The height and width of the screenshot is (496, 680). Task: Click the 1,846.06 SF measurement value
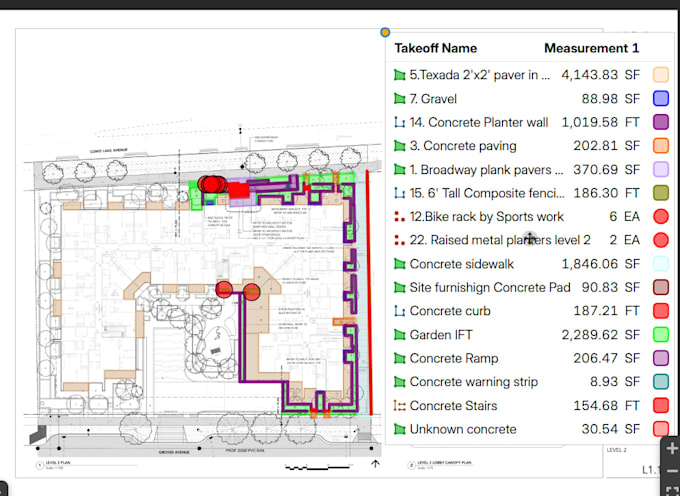[601, 264]
